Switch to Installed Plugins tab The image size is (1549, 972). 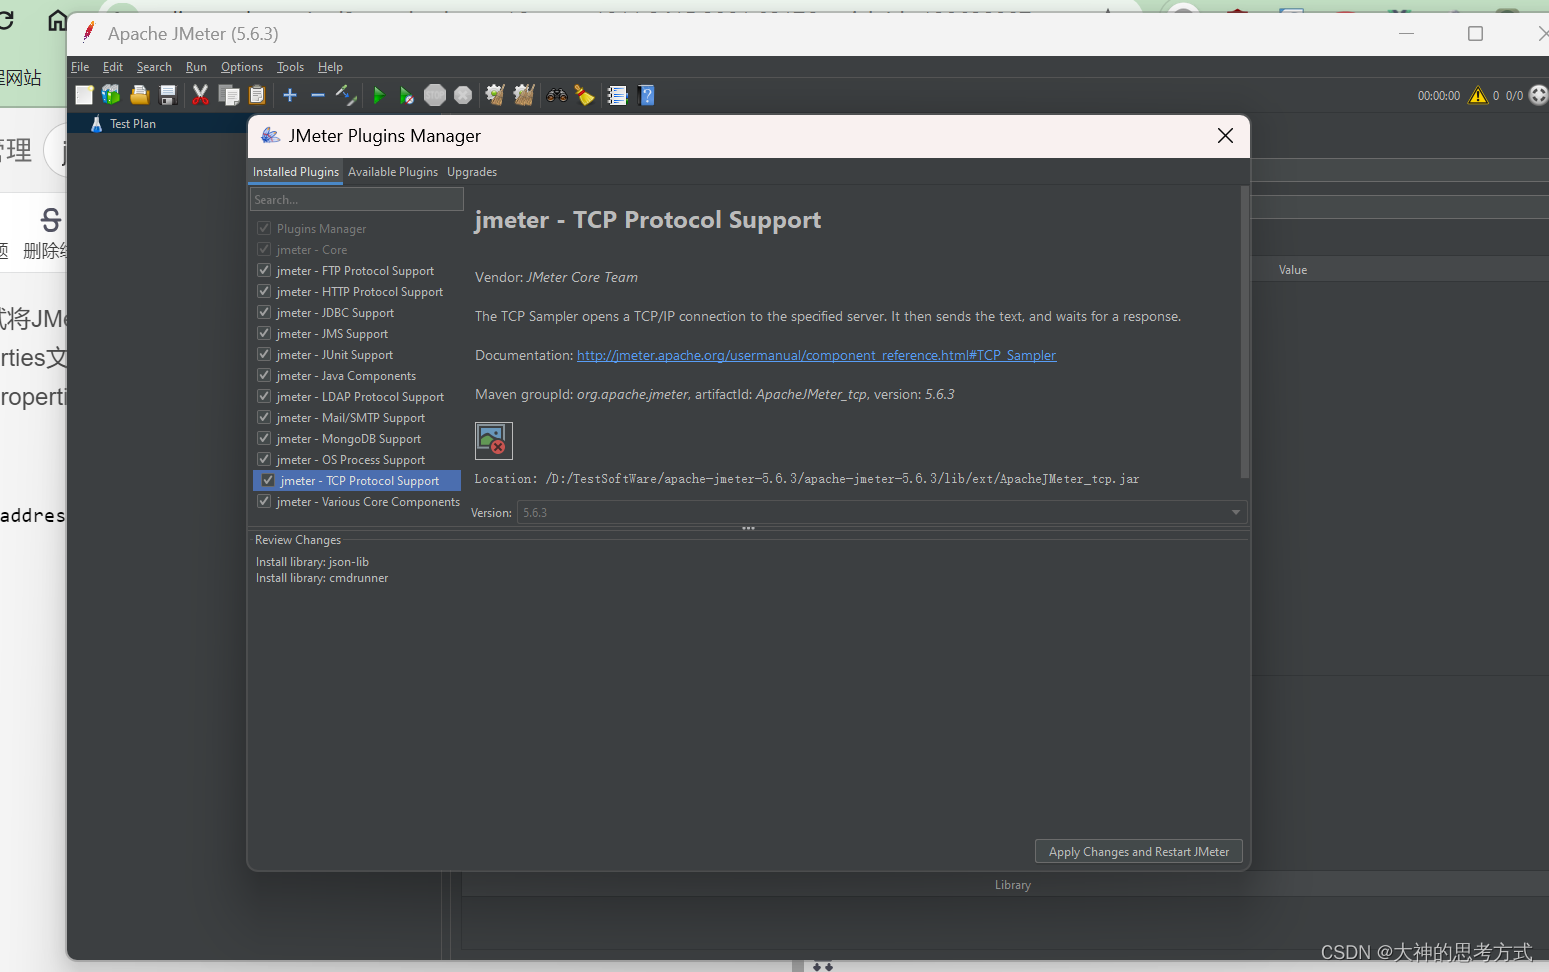click(295, 172)
